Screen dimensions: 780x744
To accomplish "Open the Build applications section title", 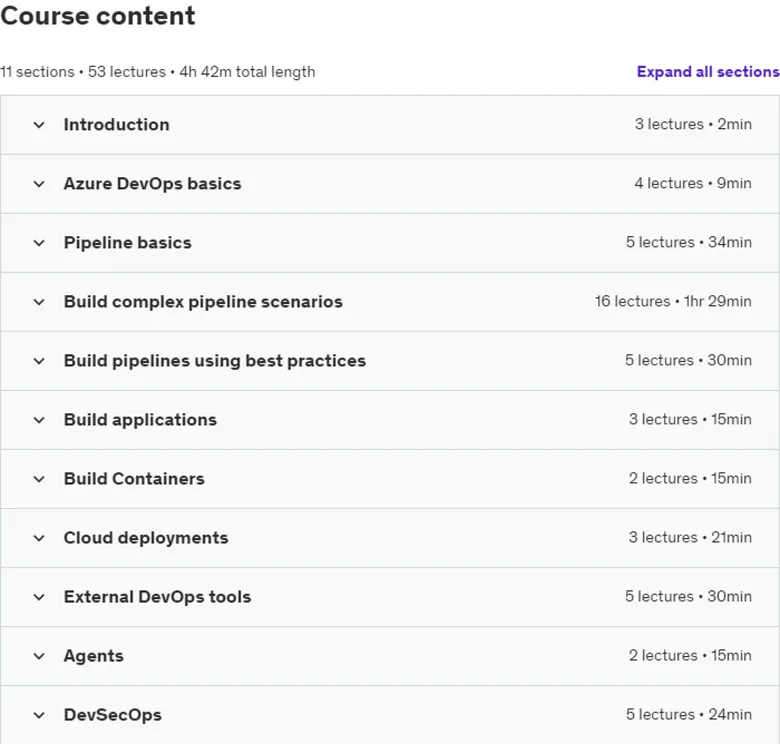I will tap(140, 420).
